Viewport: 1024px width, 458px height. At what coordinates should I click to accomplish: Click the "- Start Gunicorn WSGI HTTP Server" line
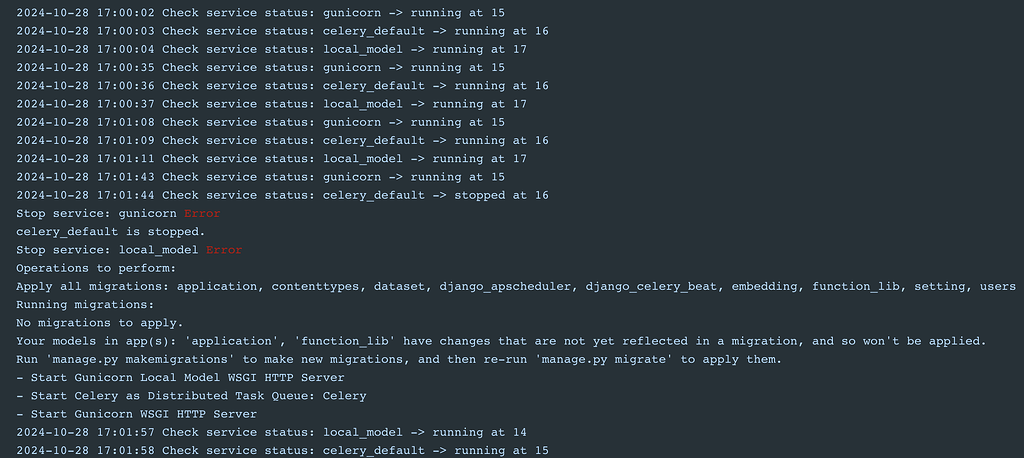click(x=136, y=414)
